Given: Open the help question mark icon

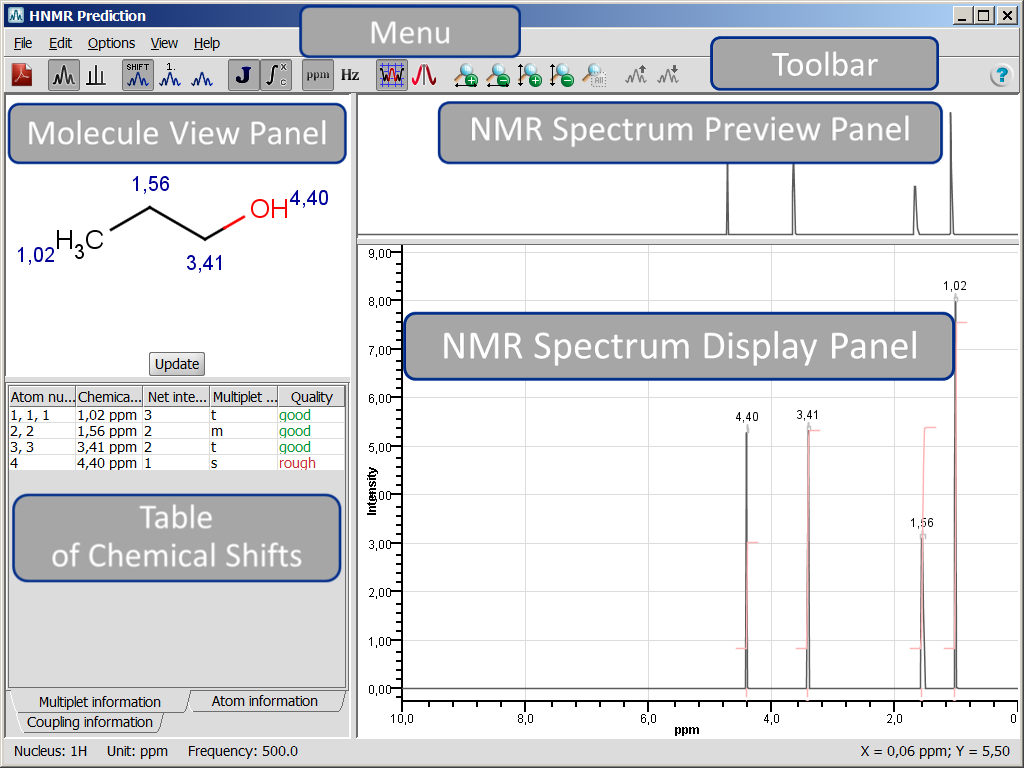Looking at the screenshot, I should click(1000, 76).
